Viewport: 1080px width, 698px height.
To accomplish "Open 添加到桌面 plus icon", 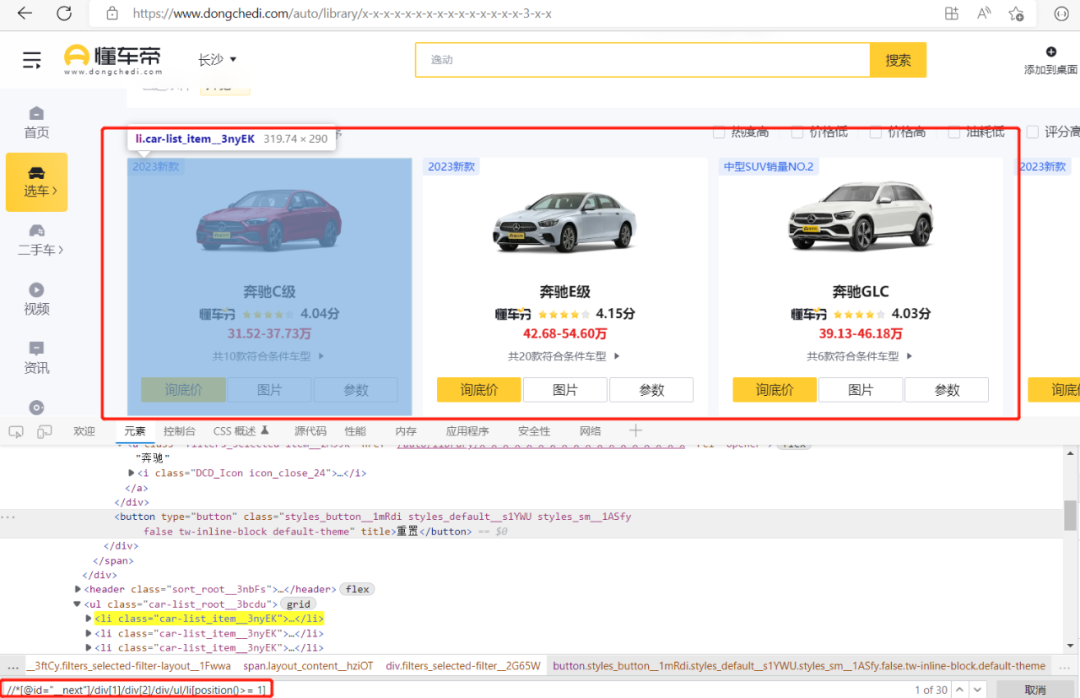I will (x=1051, y=52).
